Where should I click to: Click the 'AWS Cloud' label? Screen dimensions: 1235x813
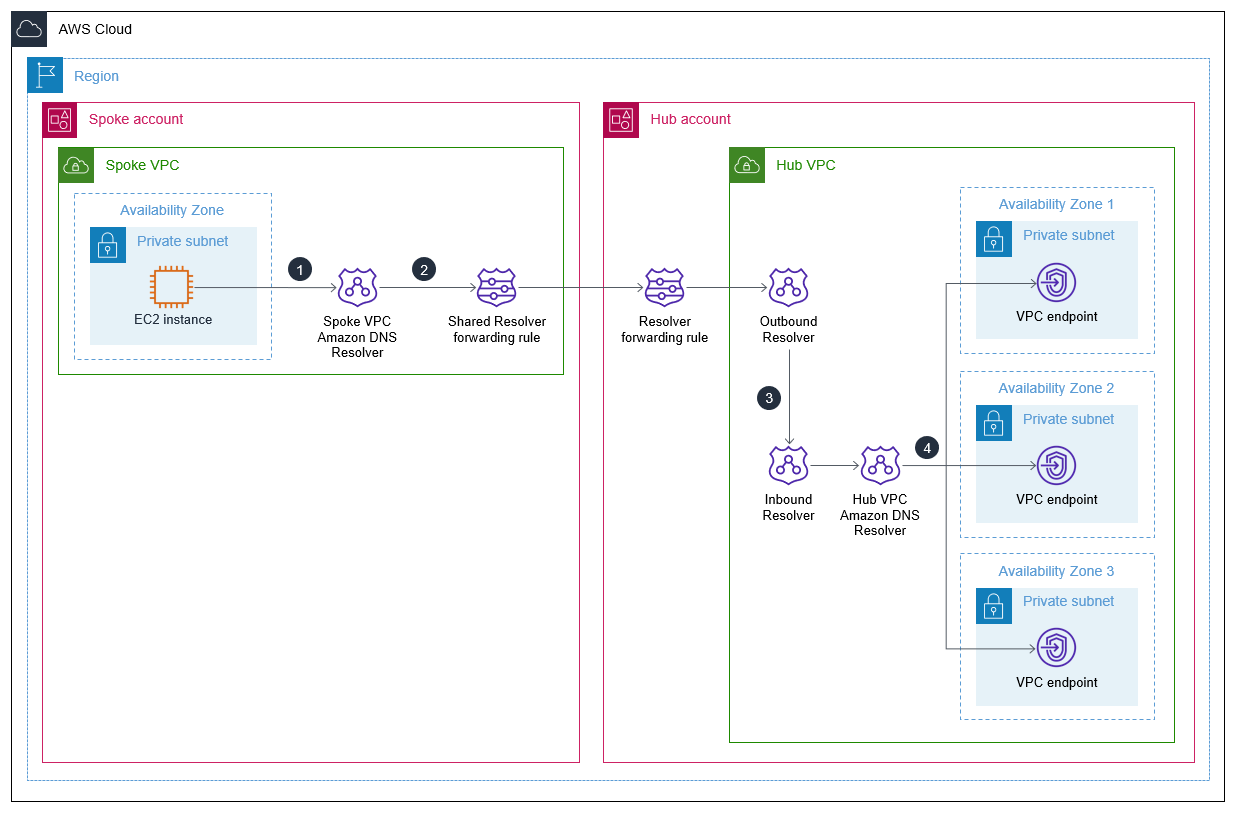pos(96,29)
